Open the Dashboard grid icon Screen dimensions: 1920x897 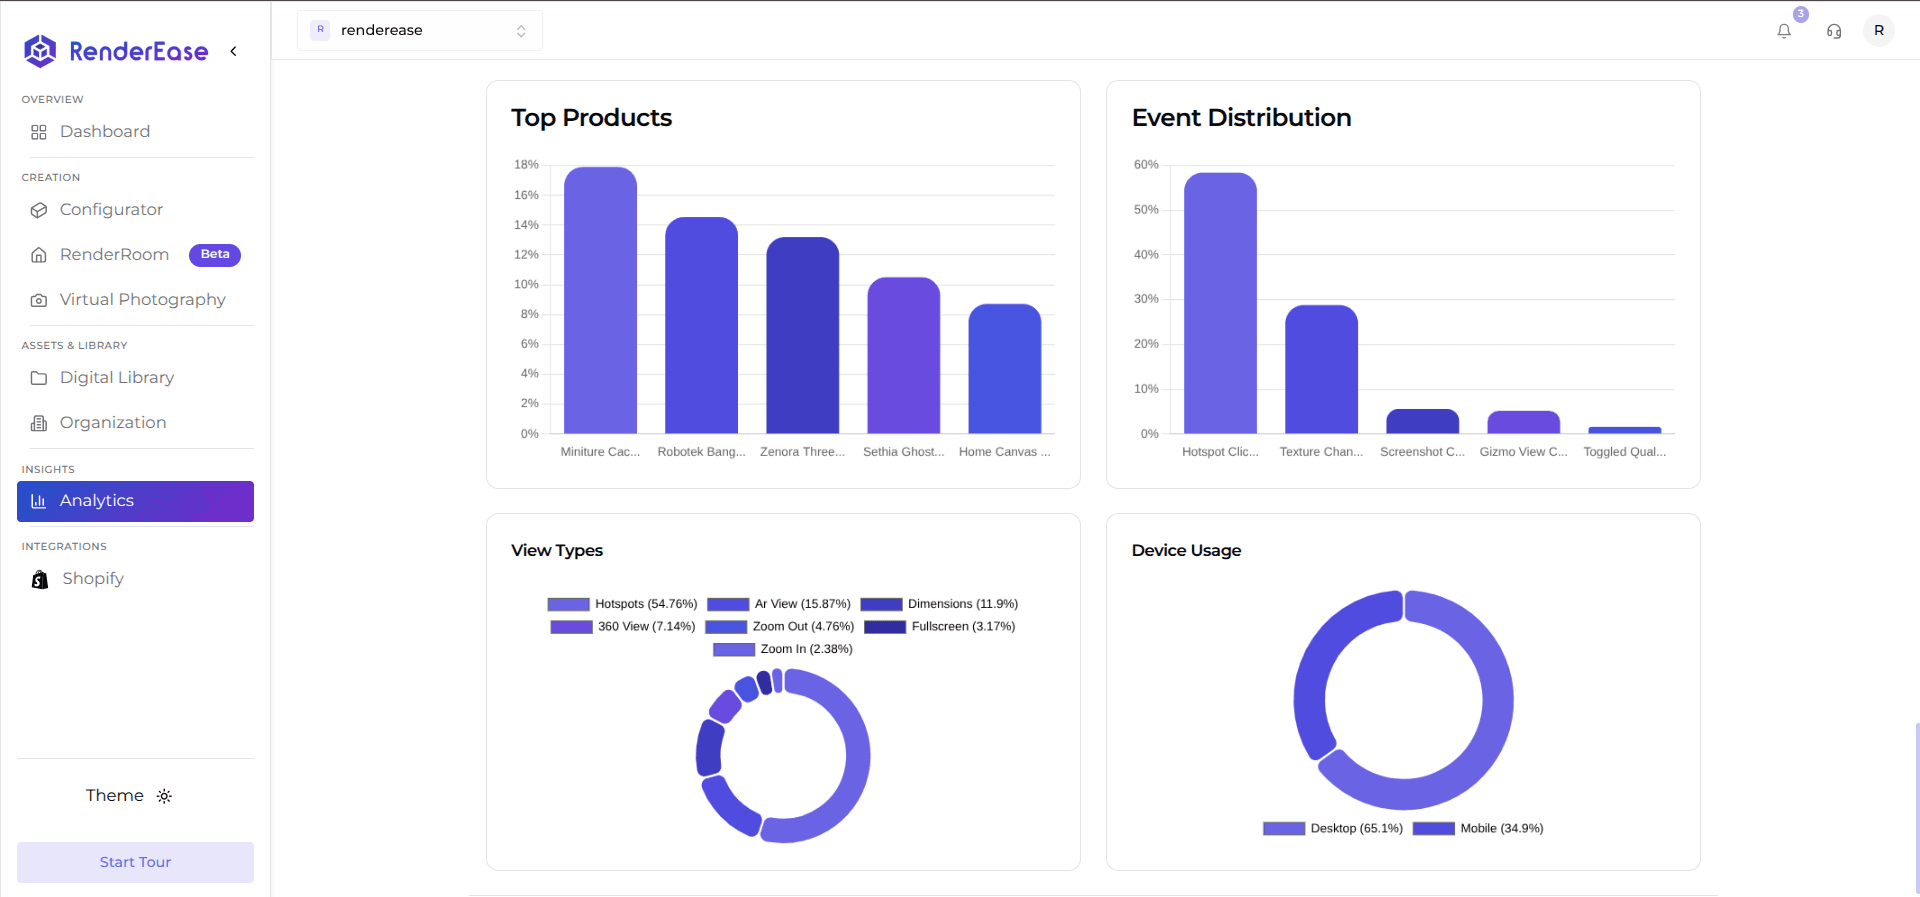tap(39, 132)
